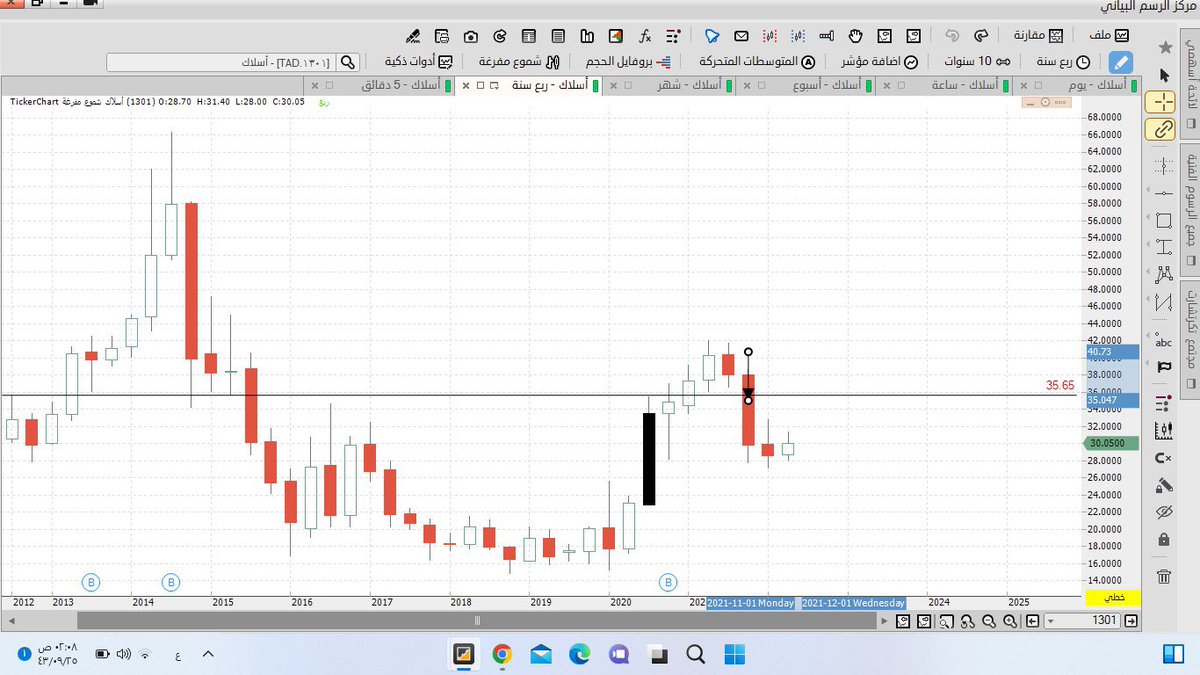Select the measurement range tool
1200x675 pixels.
pos(1163,247)
